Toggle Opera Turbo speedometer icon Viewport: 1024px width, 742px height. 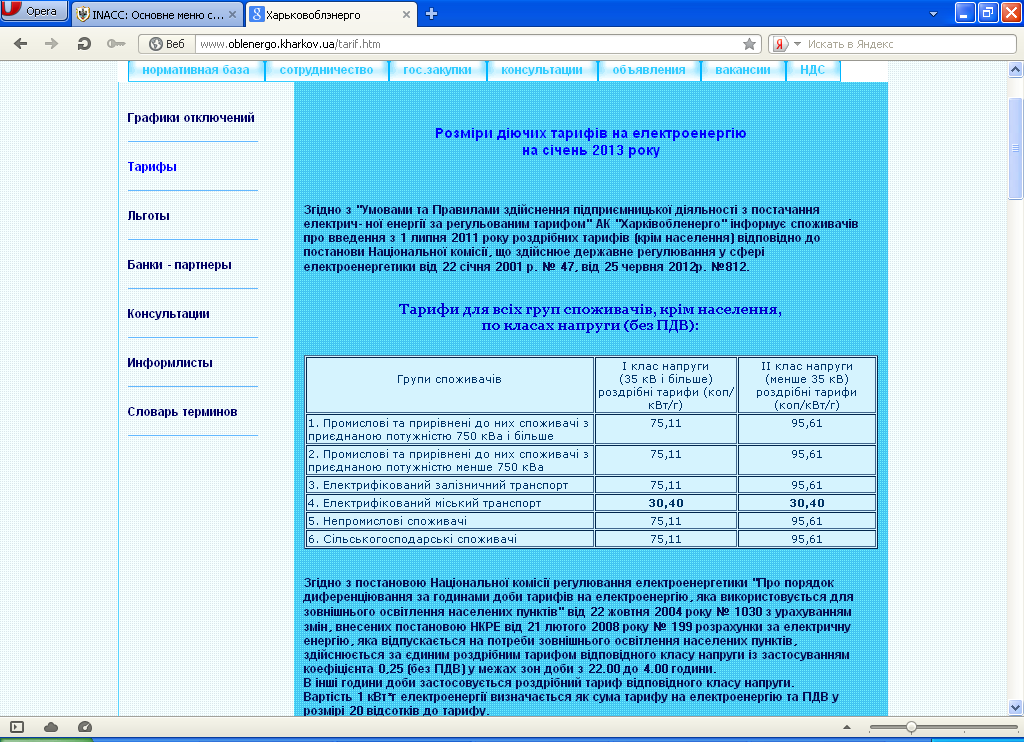coord(85,727)
